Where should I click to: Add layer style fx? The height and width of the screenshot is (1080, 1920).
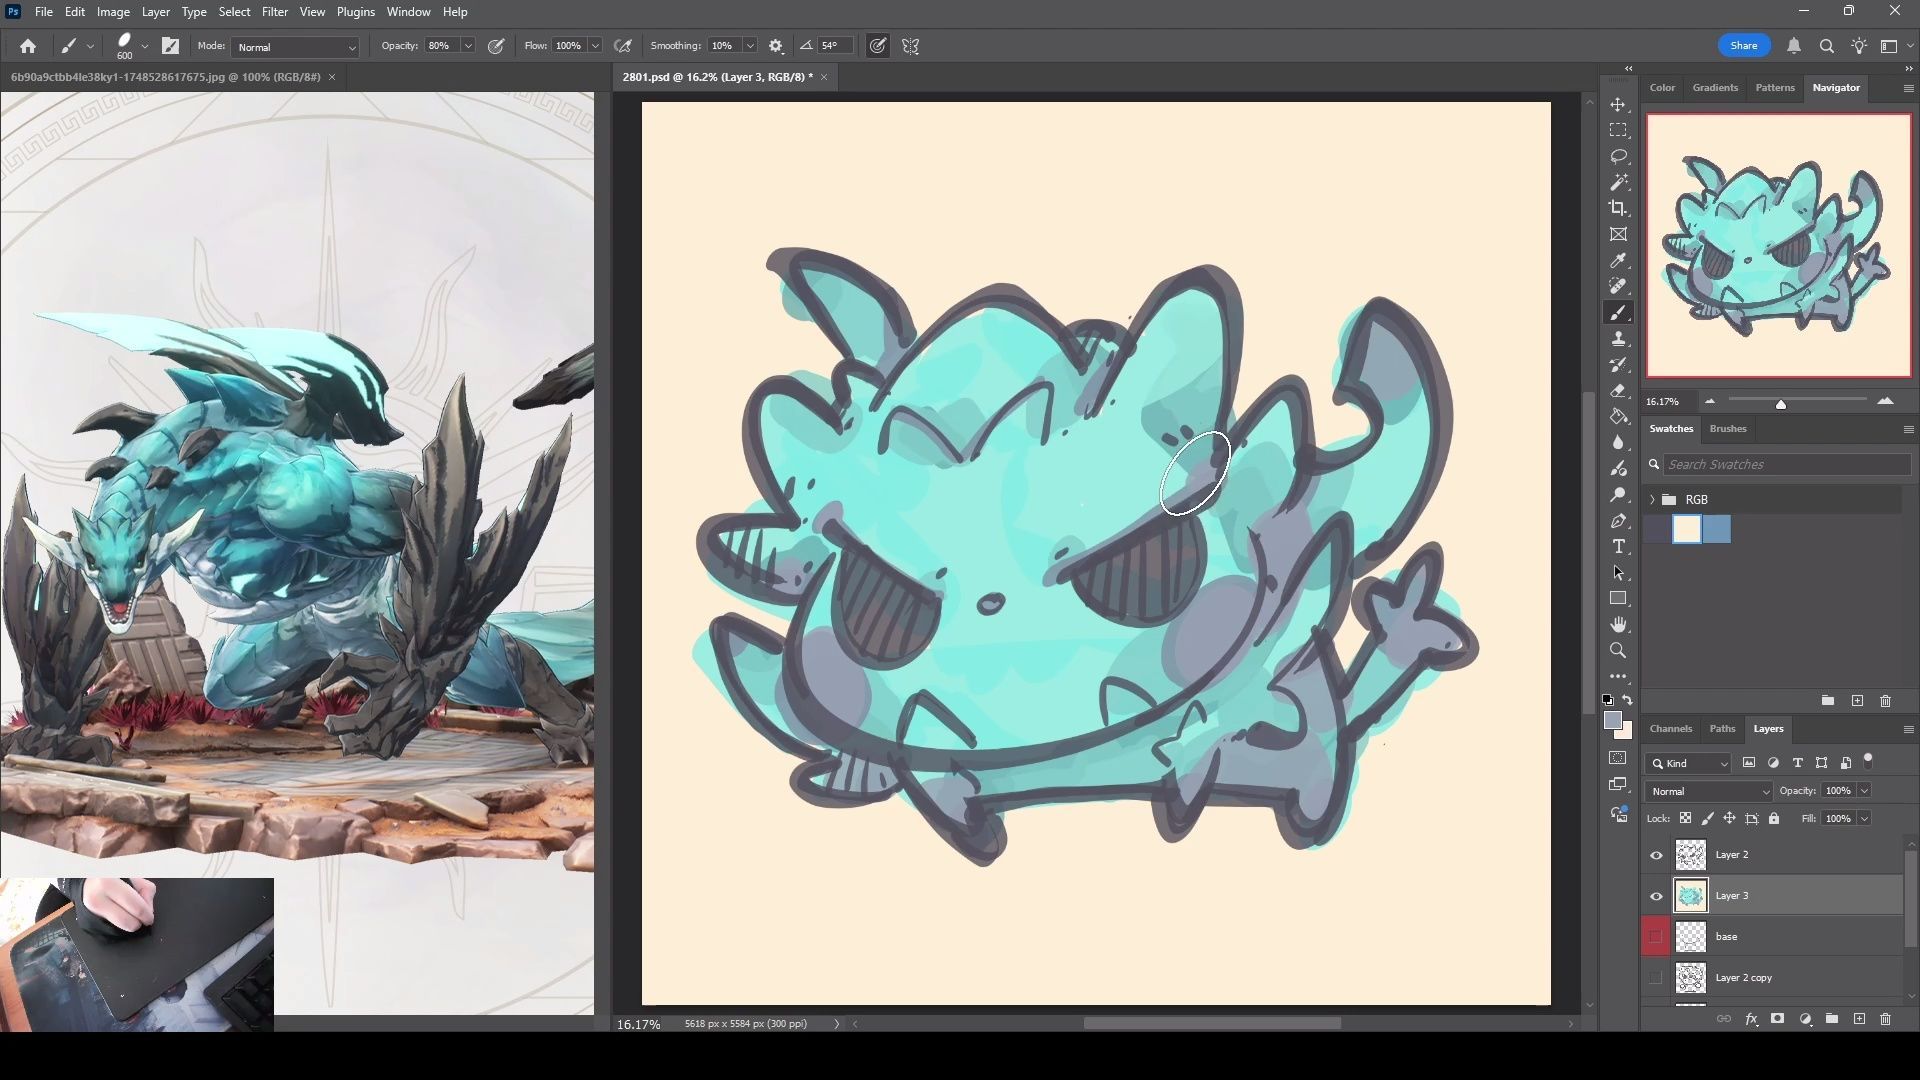1751,1019
